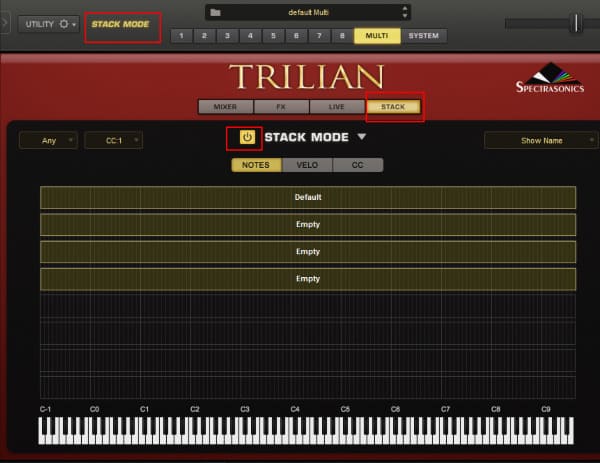Open the STACK tab
600x463 pixels.
click(393, 107)
